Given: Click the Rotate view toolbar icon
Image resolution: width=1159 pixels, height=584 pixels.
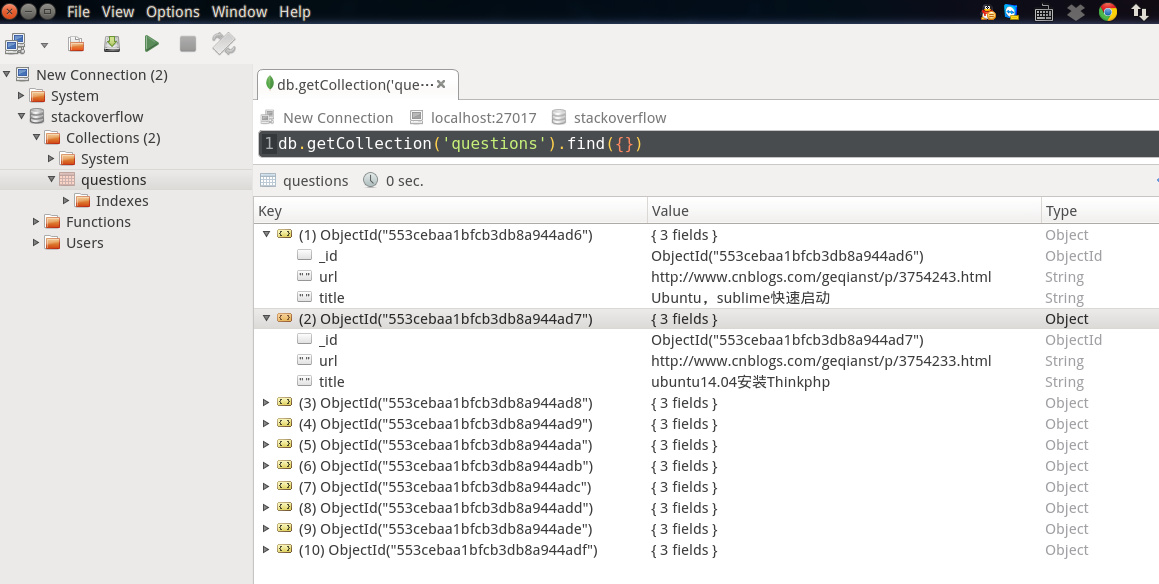Looking at the screenshot, I should point(224,44).
